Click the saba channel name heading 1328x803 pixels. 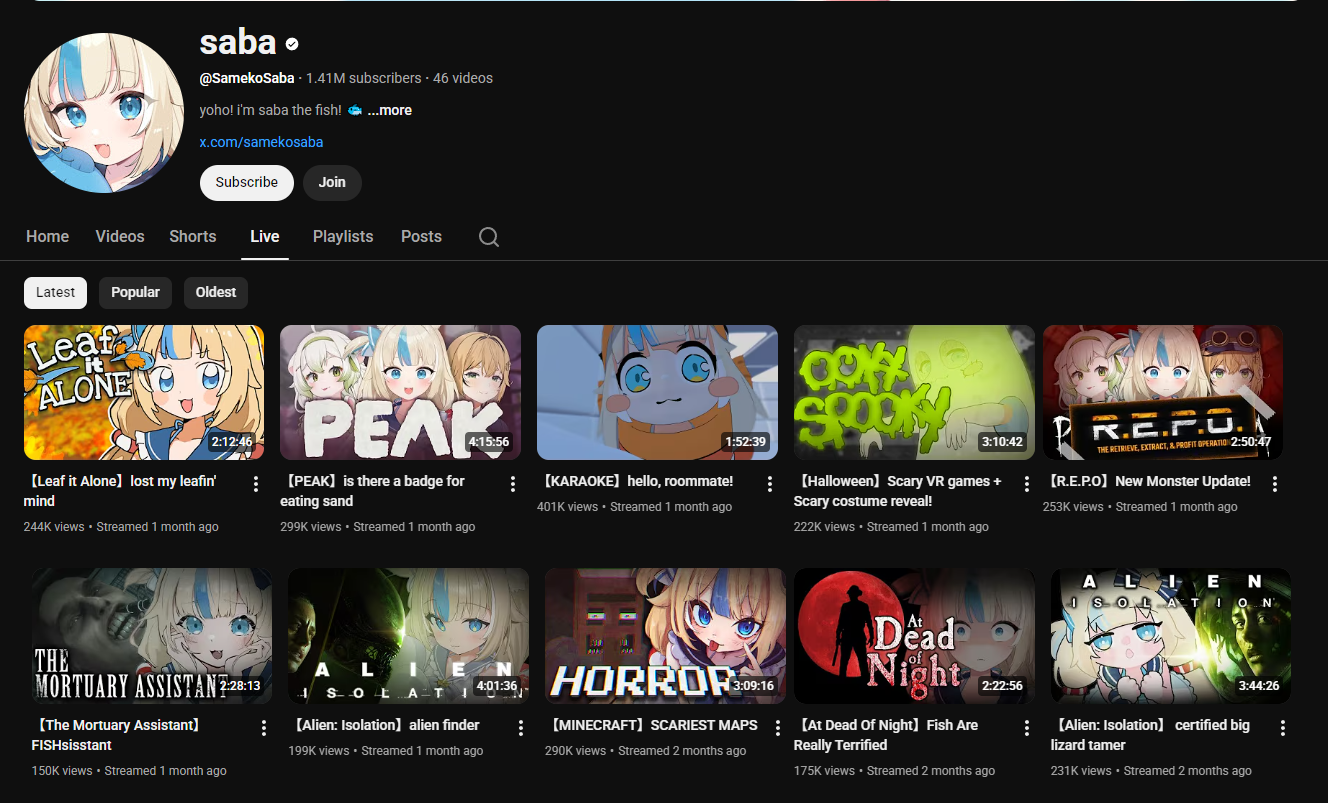point(238,42)
